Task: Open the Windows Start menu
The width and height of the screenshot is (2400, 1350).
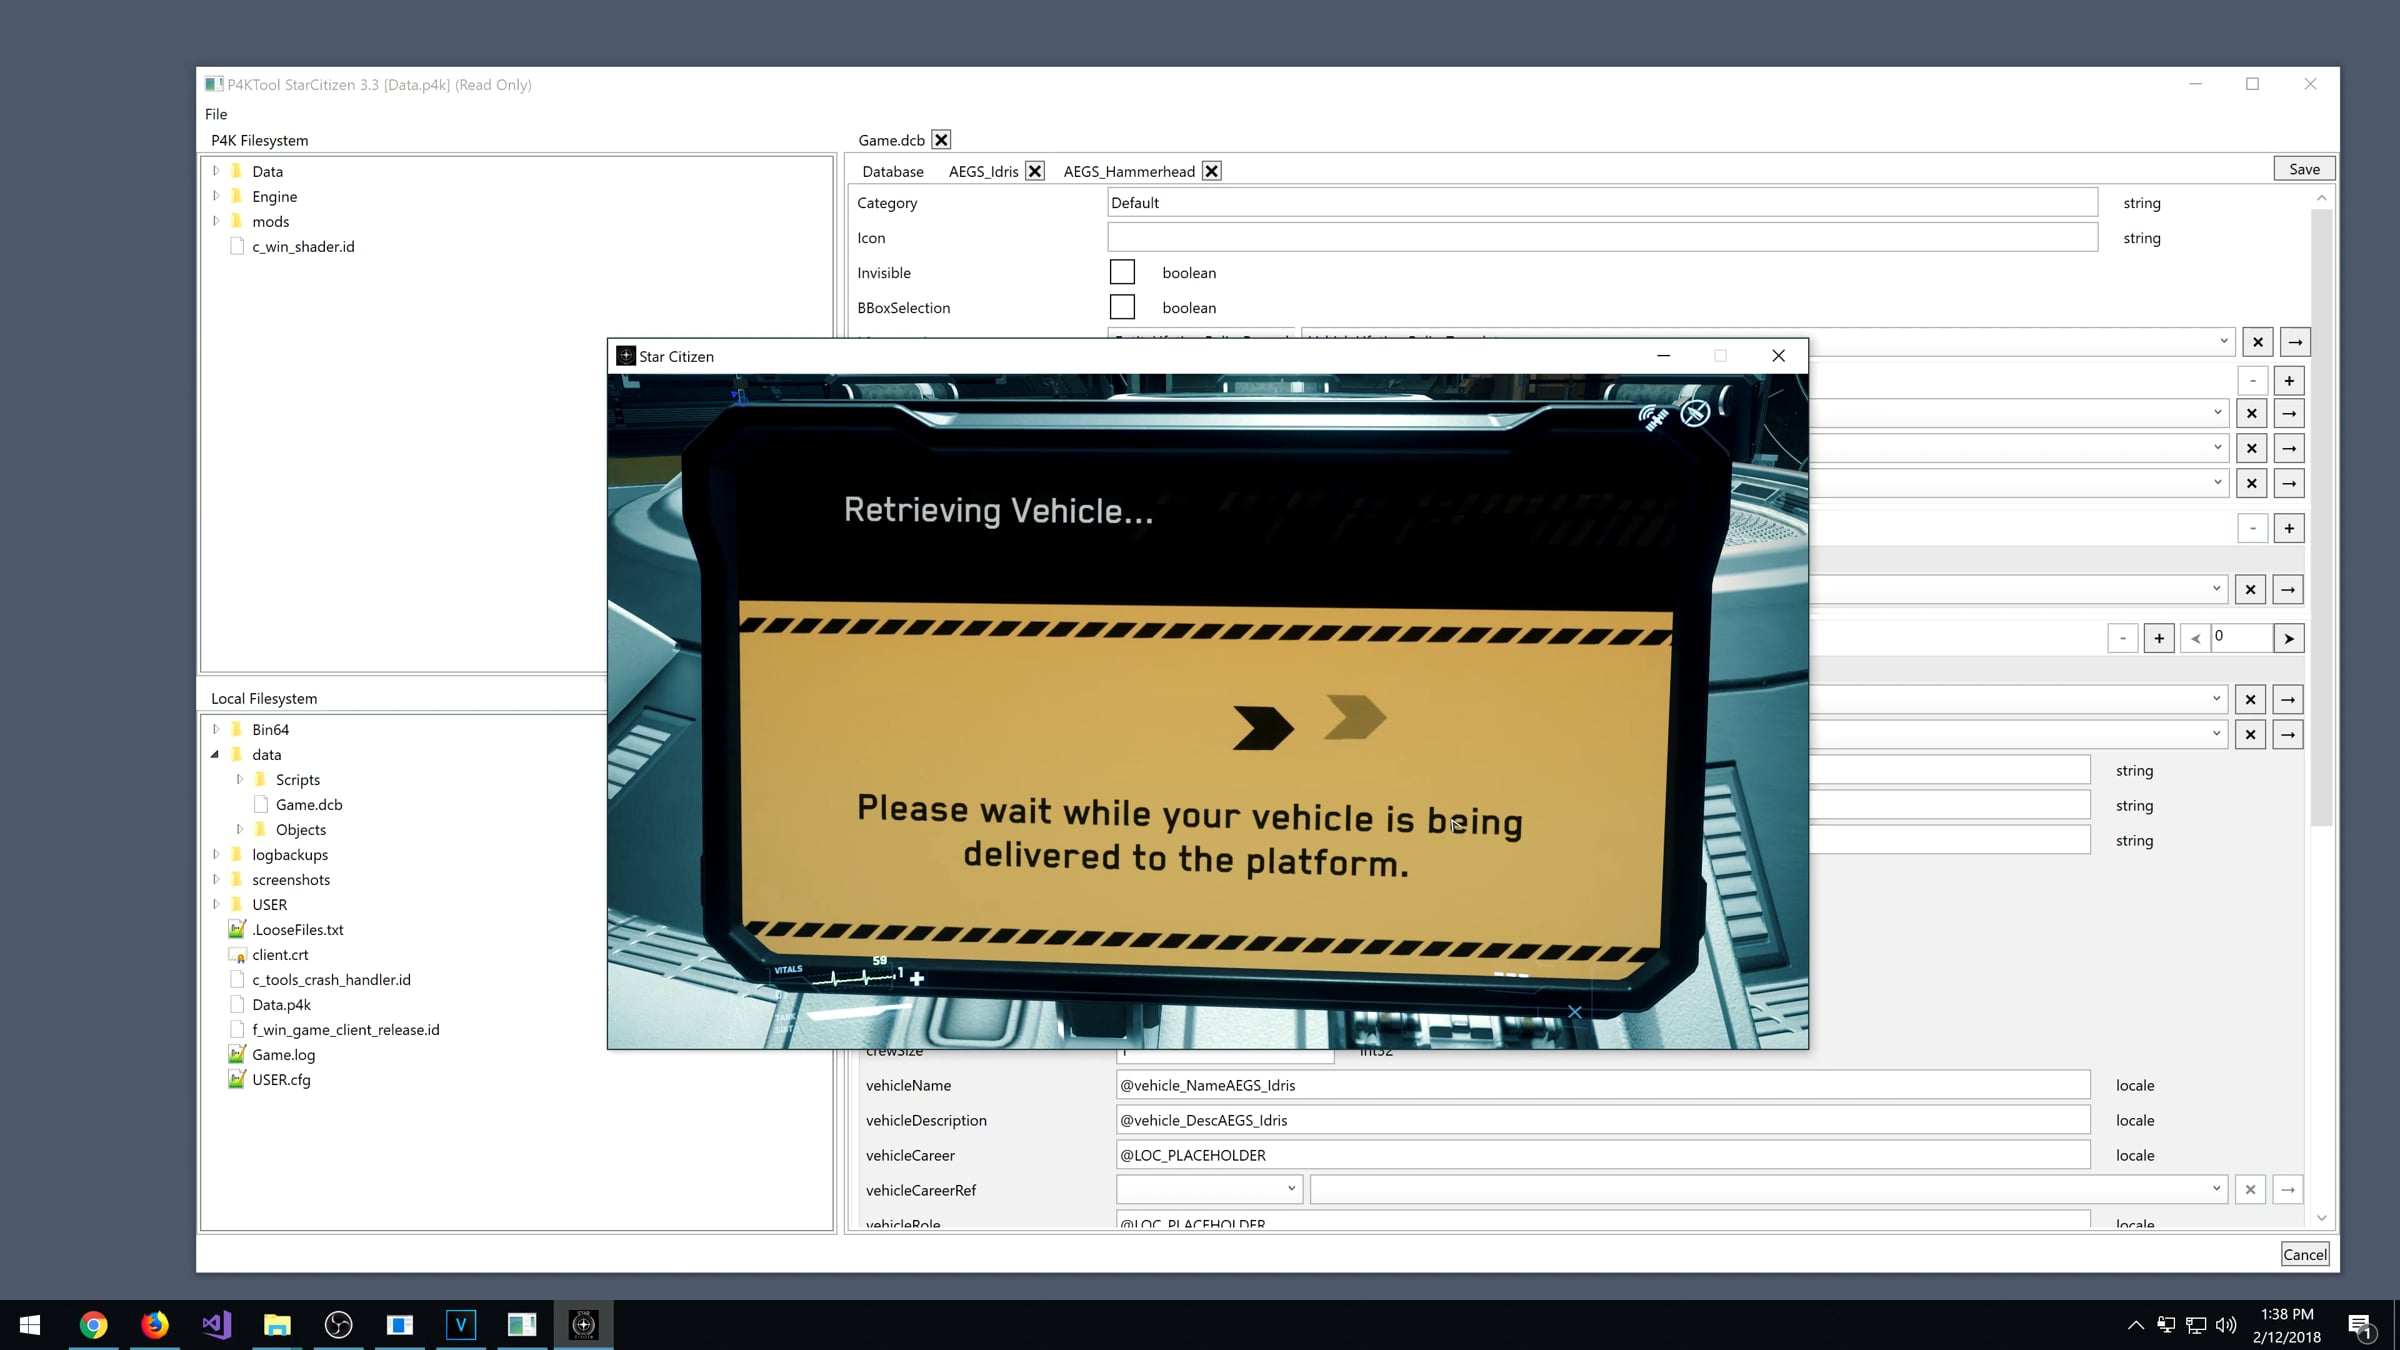Action: 30,1325
